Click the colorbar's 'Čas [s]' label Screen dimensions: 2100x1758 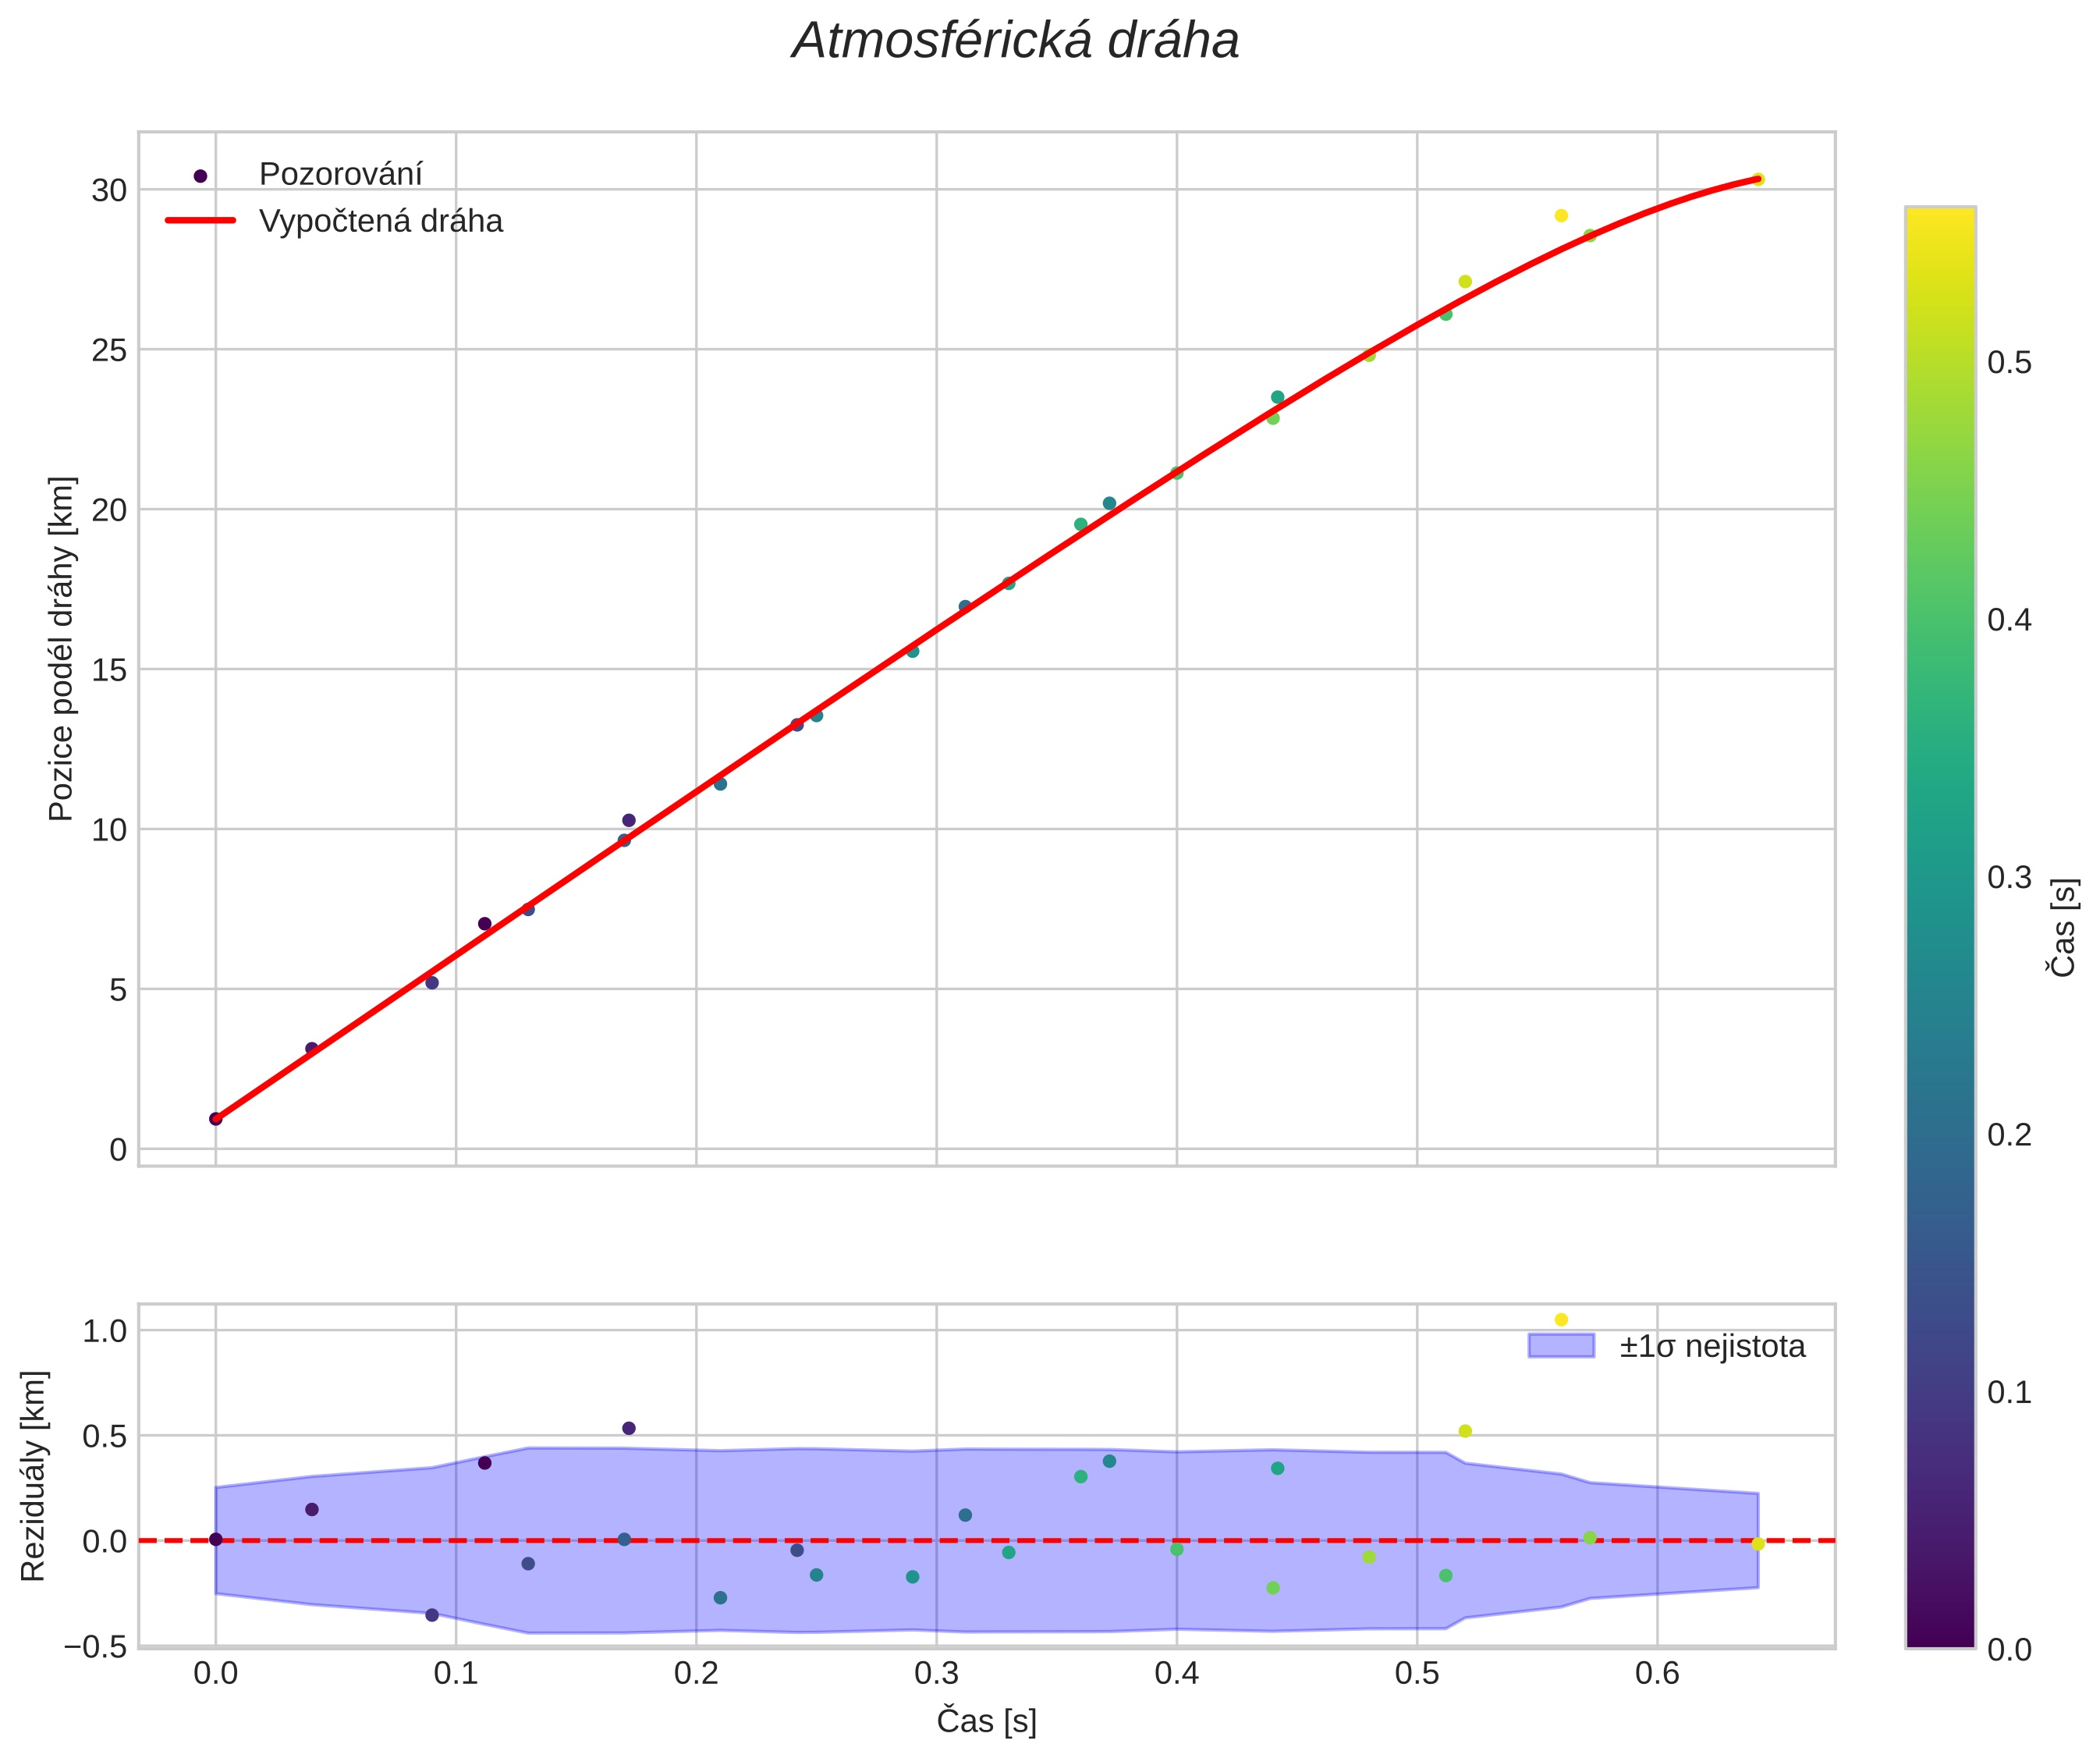(x=2064, y=926)
